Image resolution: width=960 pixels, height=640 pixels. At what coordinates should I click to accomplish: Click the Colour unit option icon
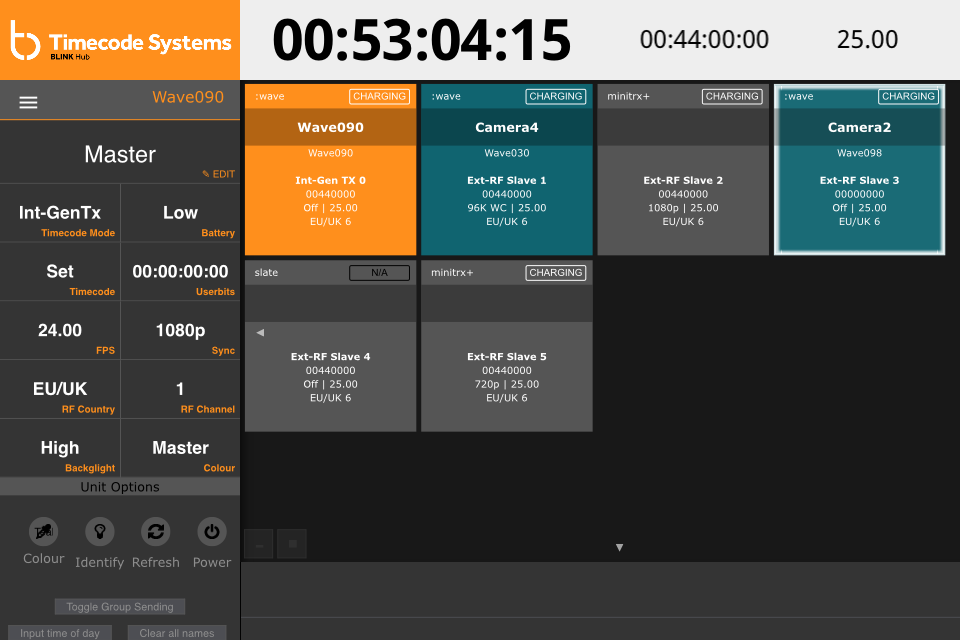[43, 532]
